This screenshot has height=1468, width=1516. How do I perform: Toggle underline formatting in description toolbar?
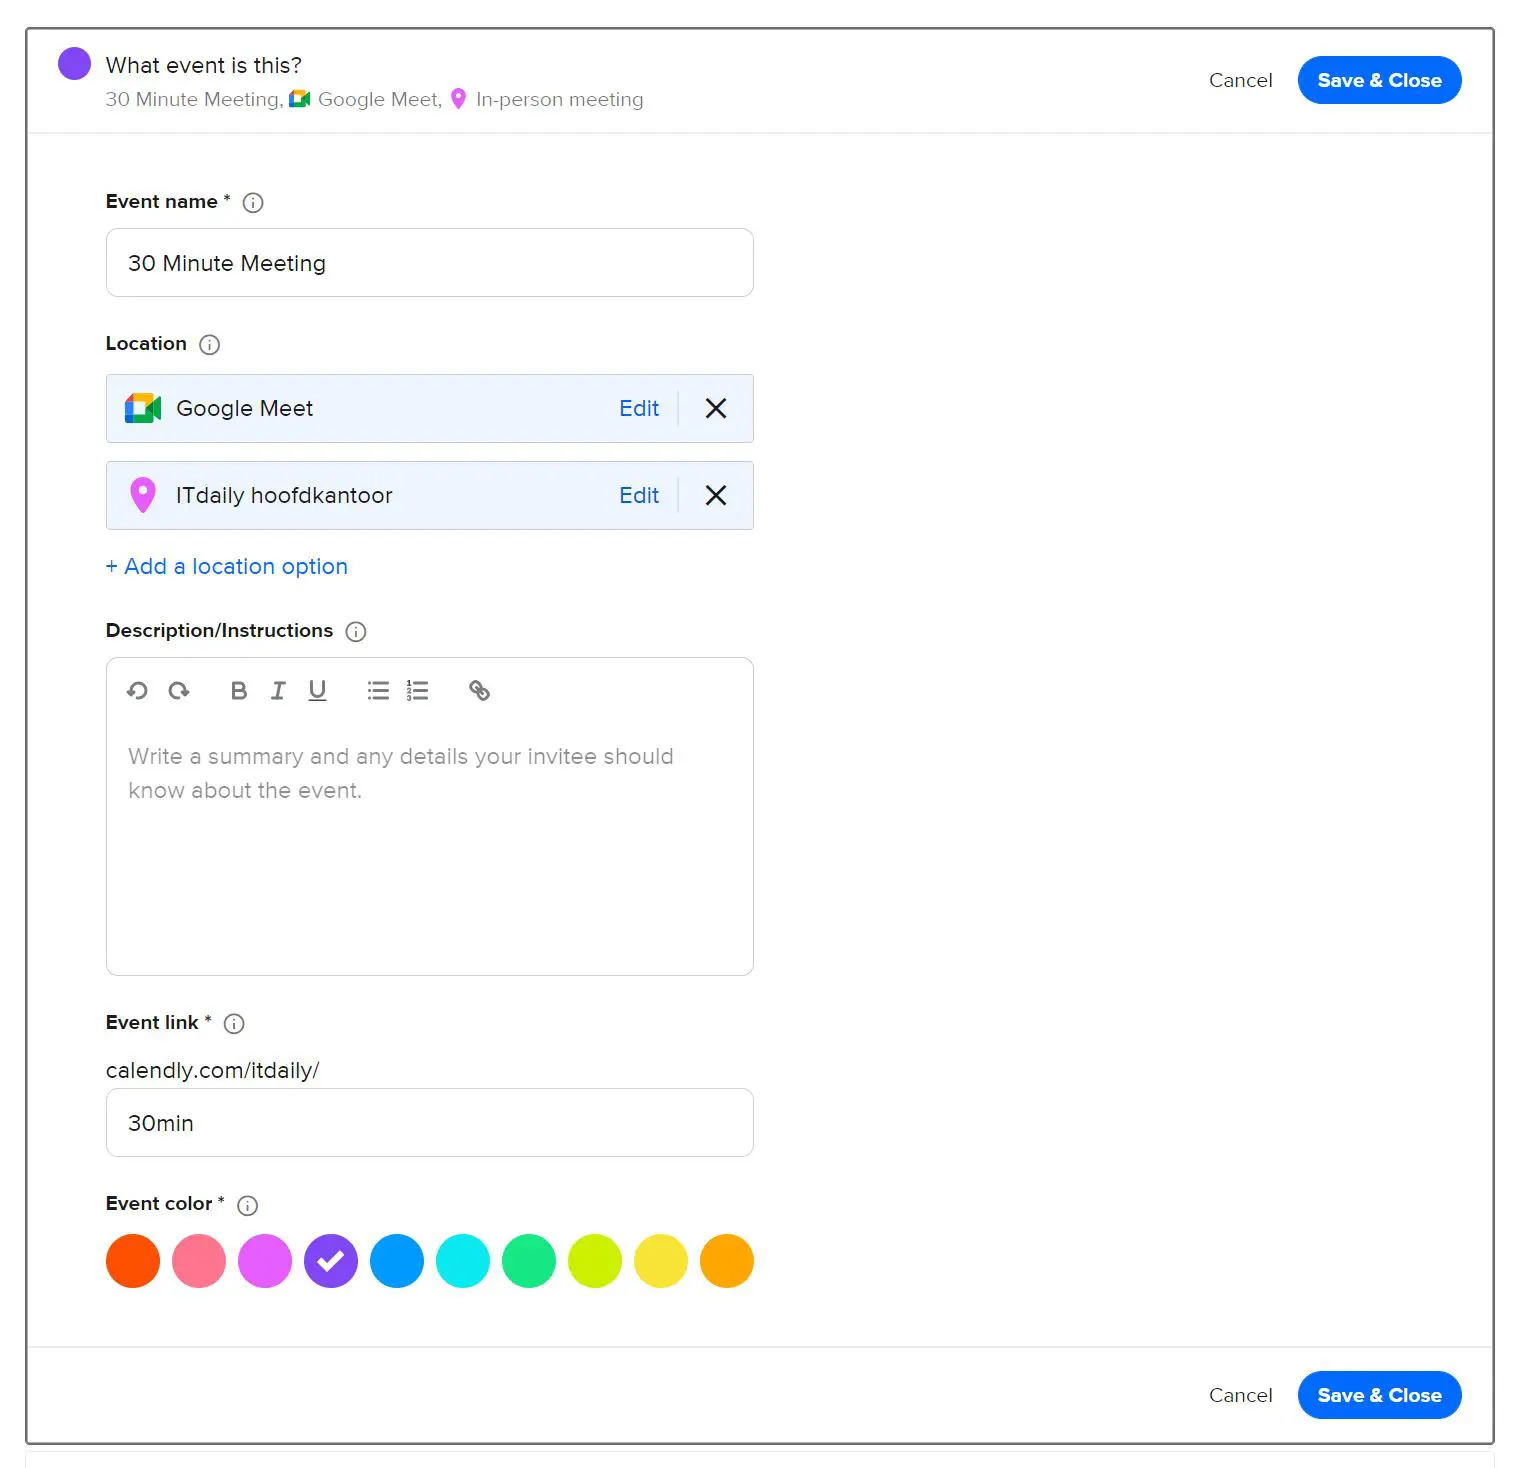(317, 690)
